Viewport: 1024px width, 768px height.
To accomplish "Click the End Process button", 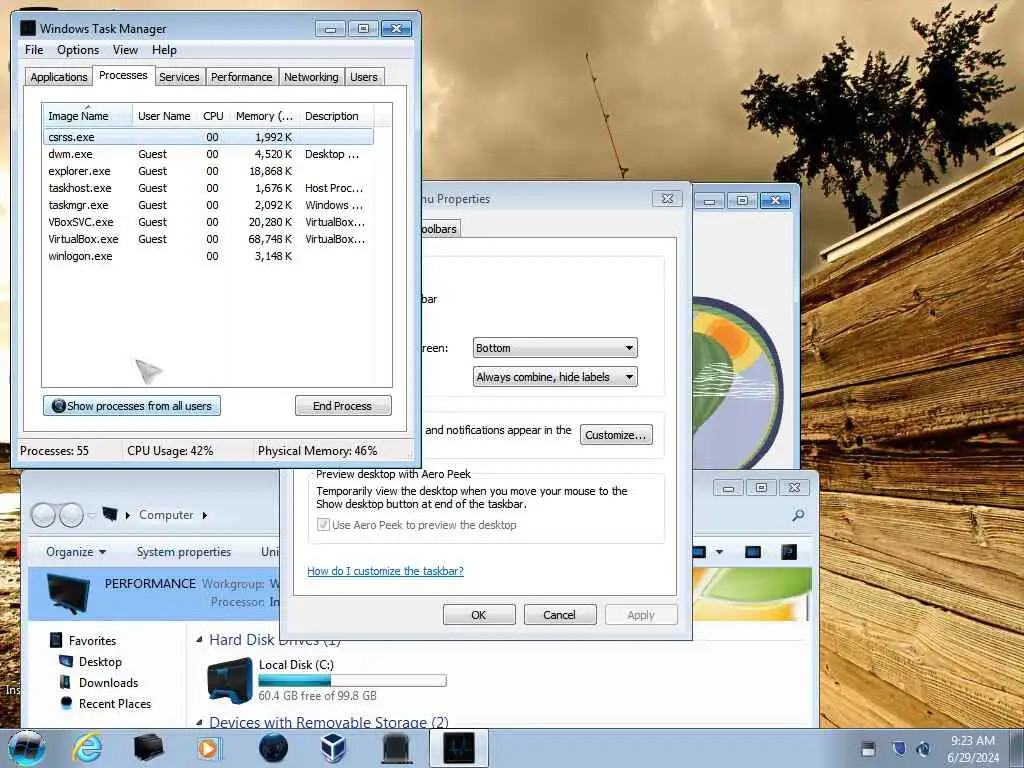I will pos(343,406).
